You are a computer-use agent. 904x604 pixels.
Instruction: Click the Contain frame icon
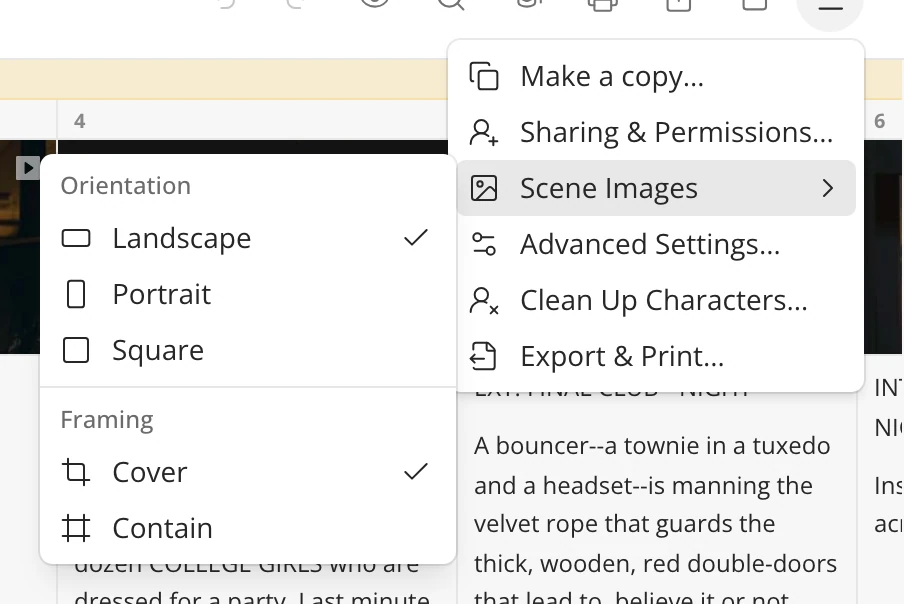click(76, 528)
